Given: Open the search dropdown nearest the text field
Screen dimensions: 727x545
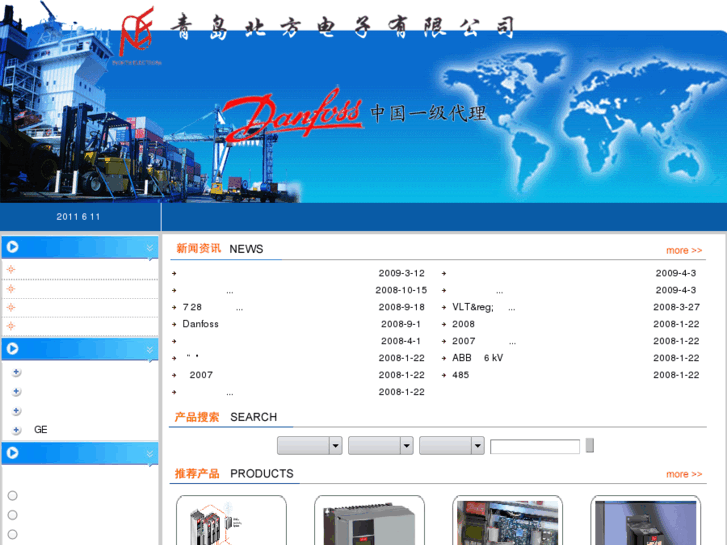Looking at the screenshot, I should pyautogui.click(x=452, y=446).
